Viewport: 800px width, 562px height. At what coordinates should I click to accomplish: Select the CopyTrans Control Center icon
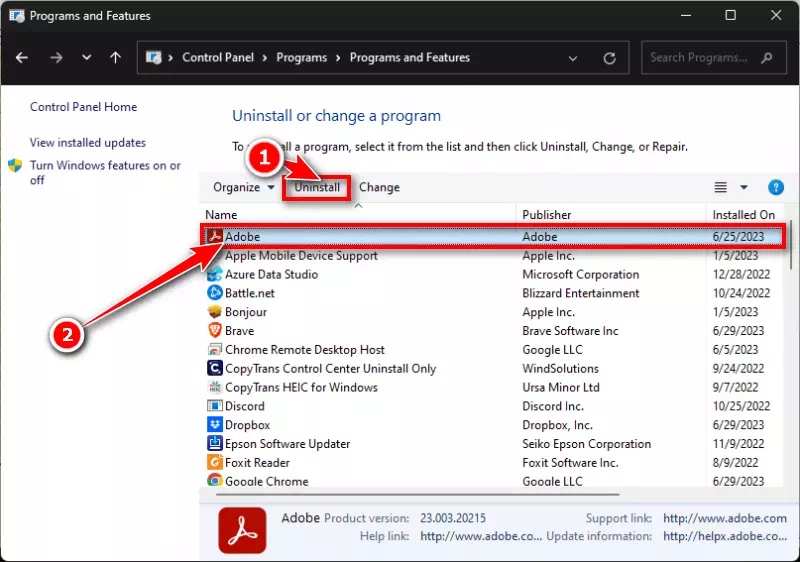click(215, 368)
